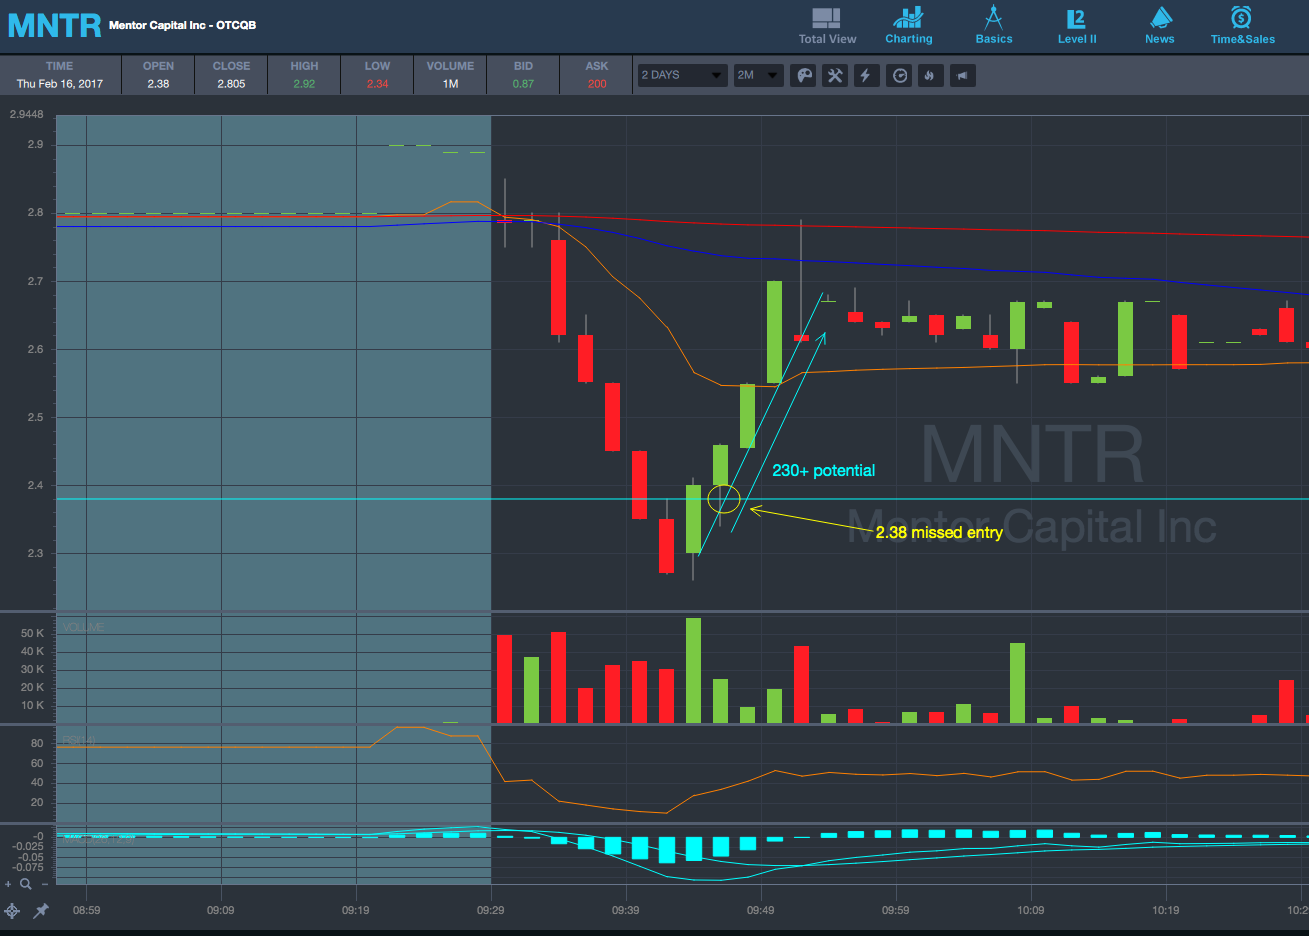Click the minus zoom-out icon

(46, 884)
